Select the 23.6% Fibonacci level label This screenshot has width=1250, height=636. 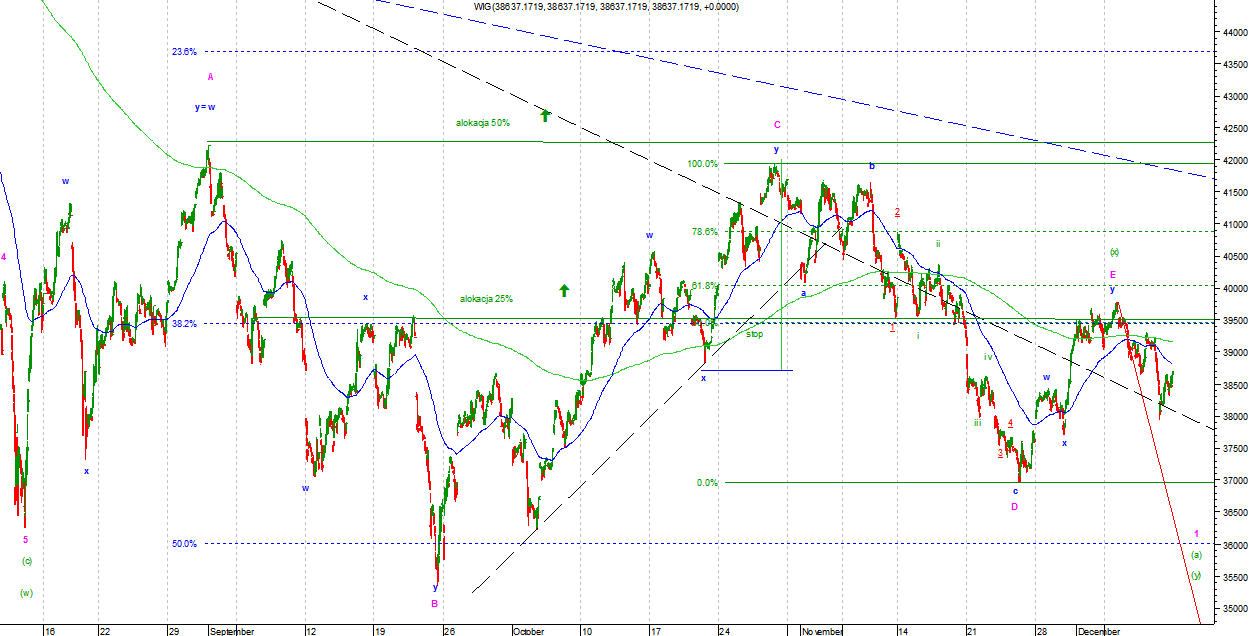point(184,51)
